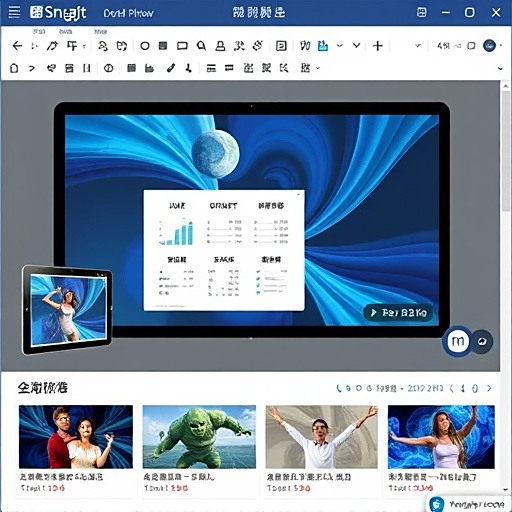Click the shield icon in bottom-right popup
The height and width of the screenshot is (512, 512).
click(x=436, y=503)
